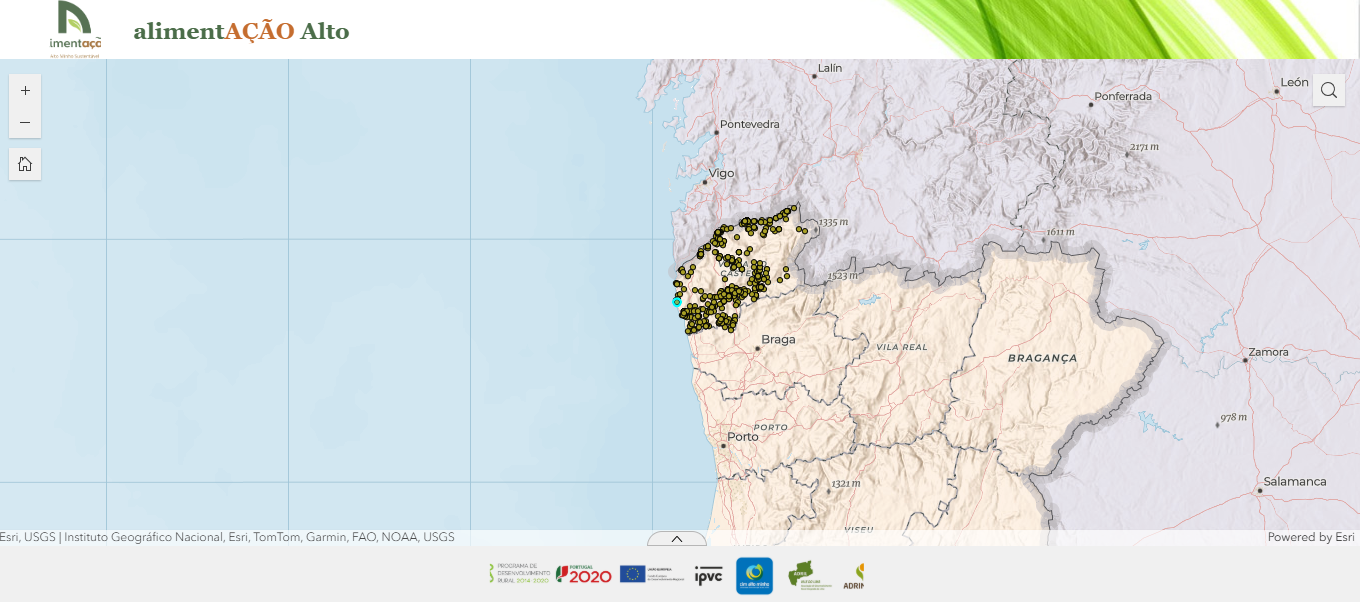1360x602 pixels.
Task: Click the European Union flag logo
Action: 632,573
